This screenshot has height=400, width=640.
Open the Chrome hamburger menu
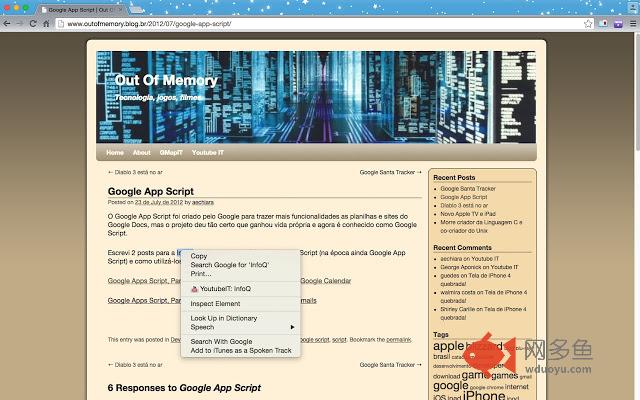pos(633,24)
